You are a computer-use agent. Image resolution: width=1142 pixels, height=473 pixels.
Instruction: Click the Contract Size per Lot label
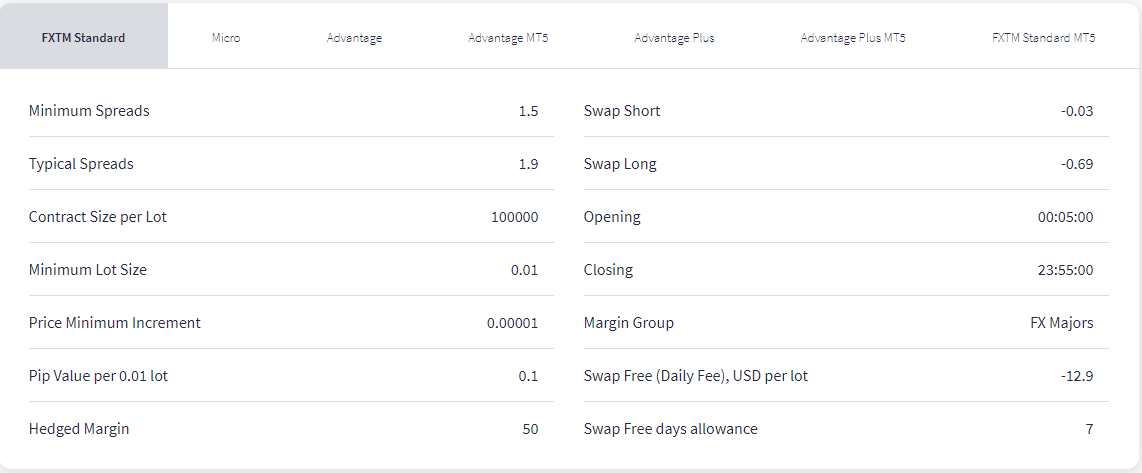point(98,216)
